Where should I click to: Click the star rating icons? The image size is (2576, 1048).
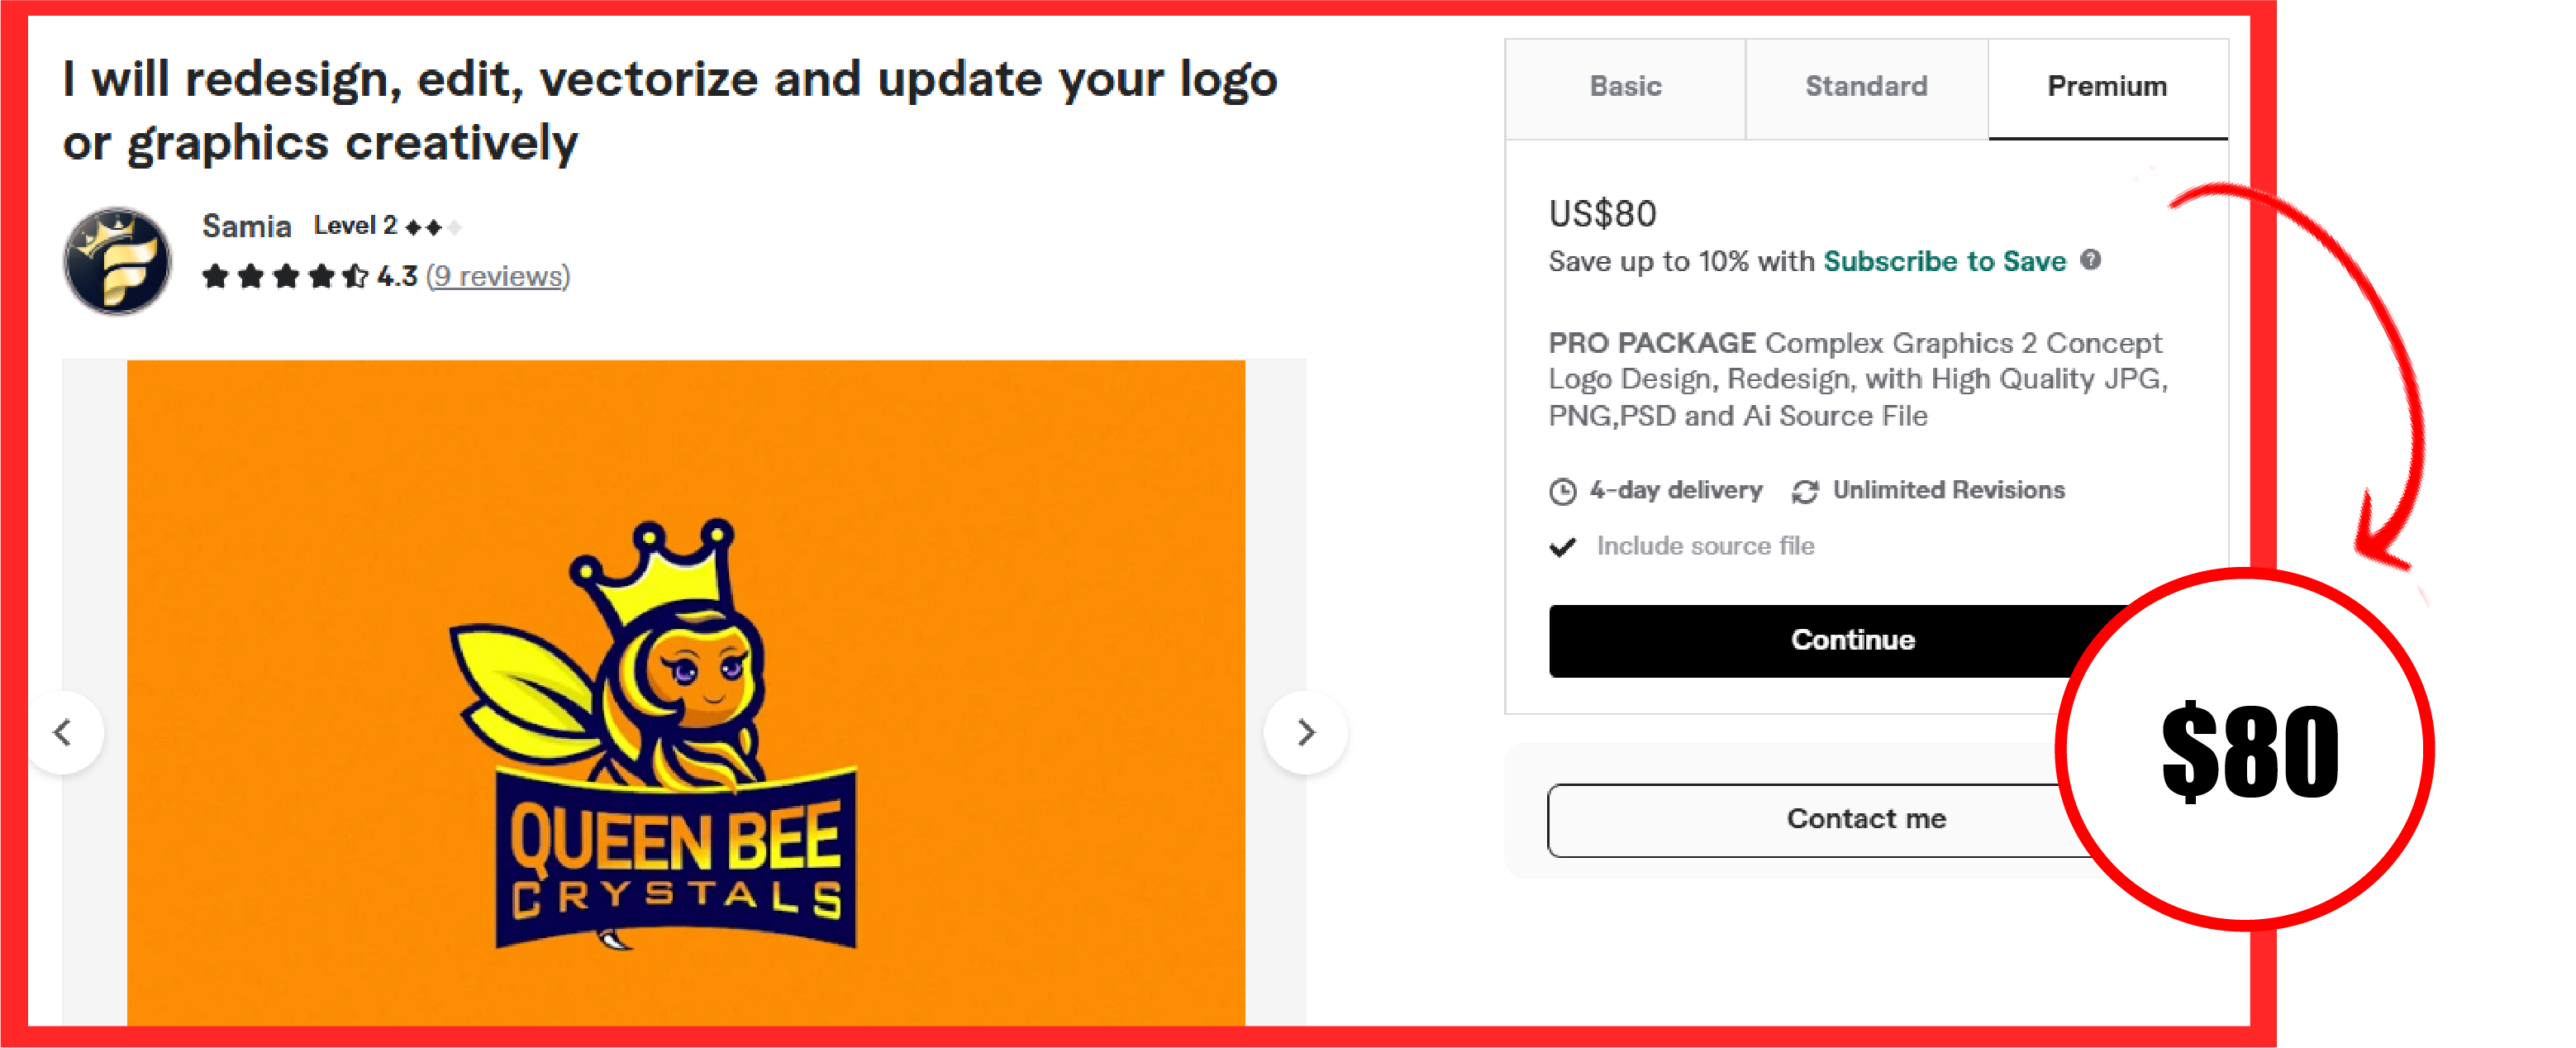pyautogui.click(x=285, y=276)
